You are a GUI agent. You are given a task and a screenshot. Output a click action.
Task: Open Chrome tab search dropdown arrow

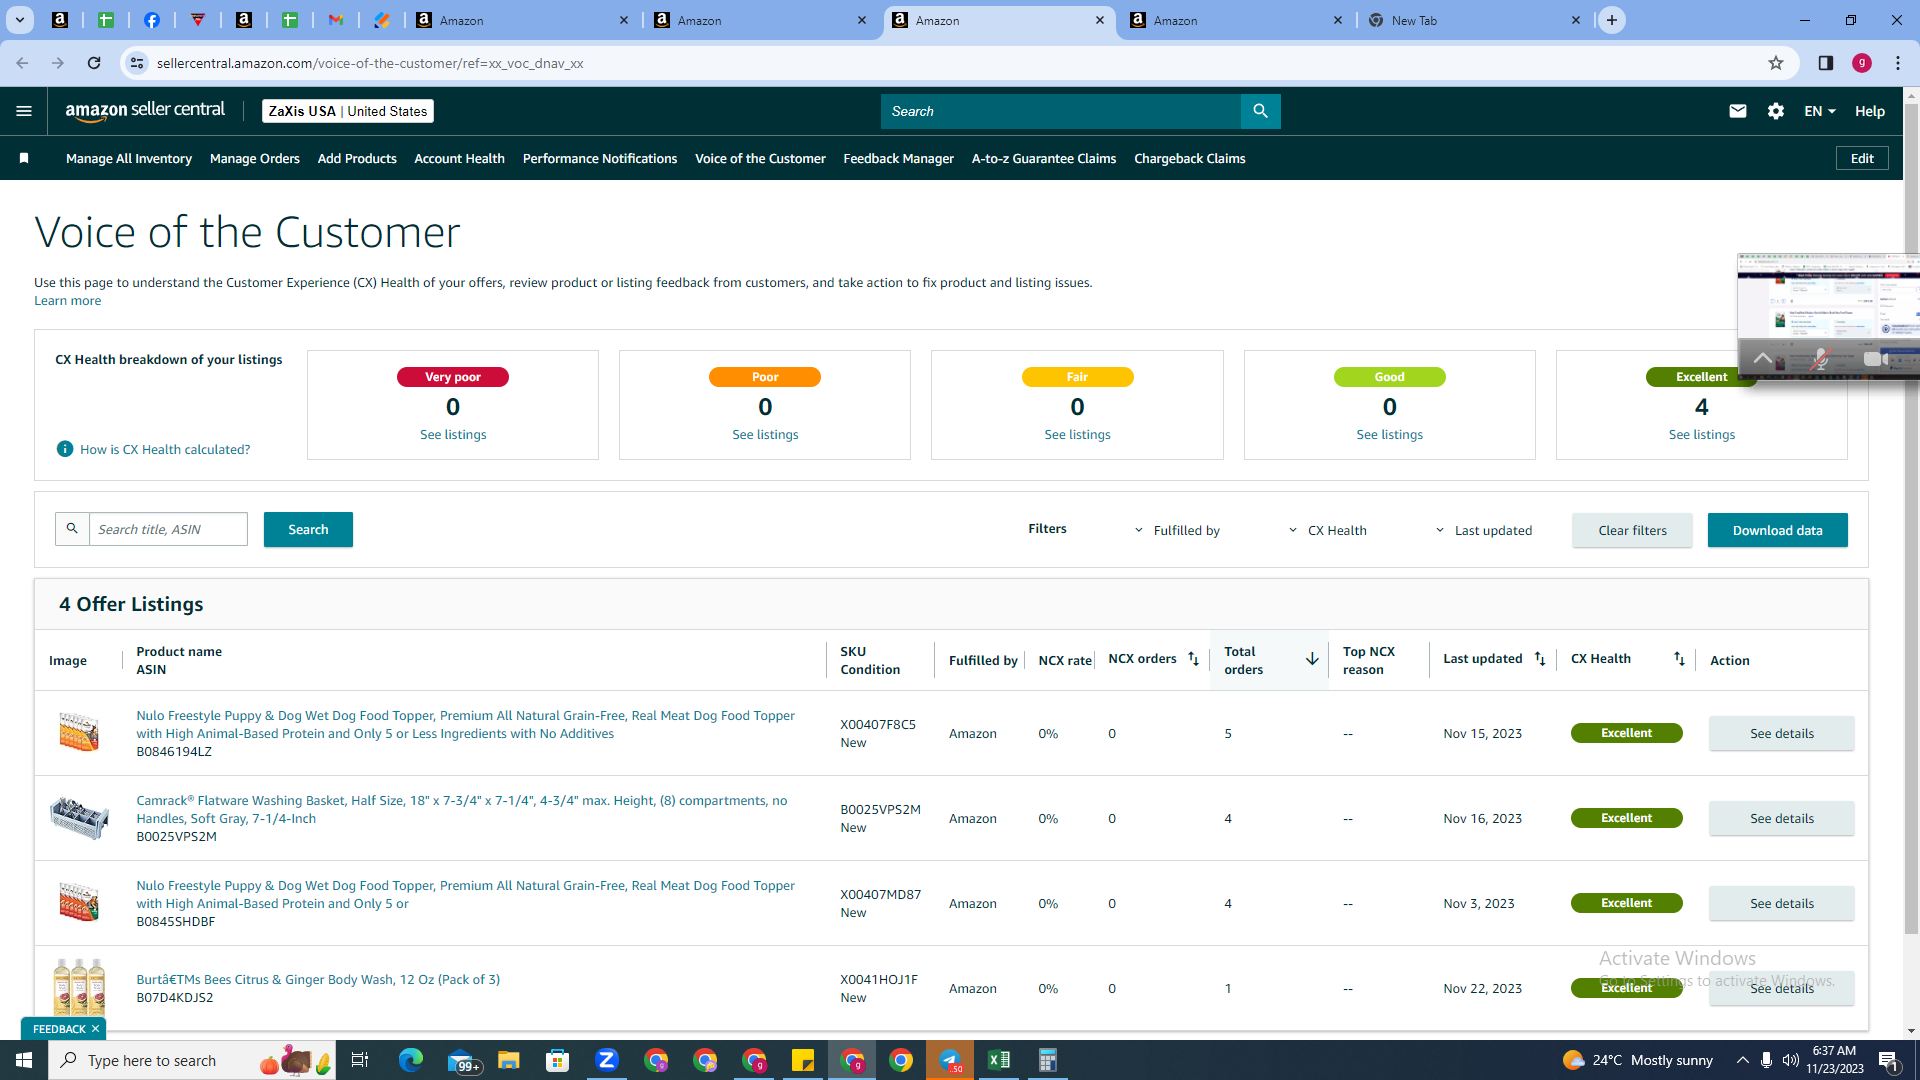coord(20,20)
